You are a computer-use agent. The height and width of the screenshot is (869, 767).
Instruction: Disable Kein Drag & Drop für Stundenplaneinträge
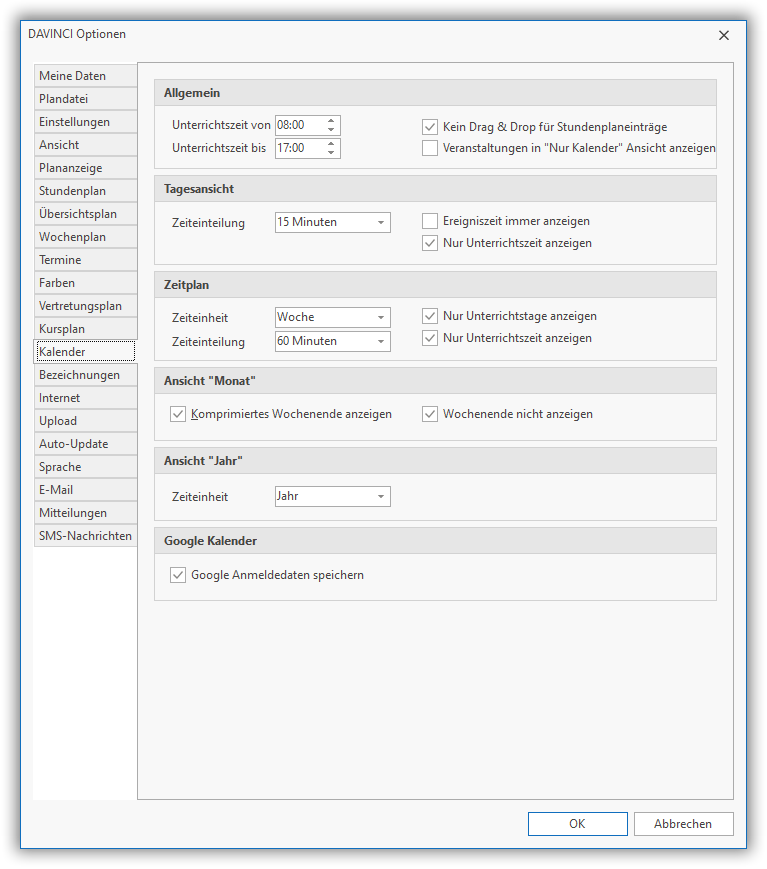point(430,127)
